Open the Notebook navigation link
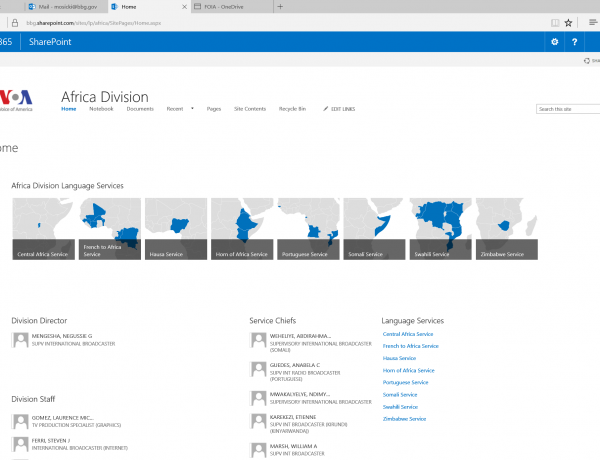The height and width of the screenshot is (460, 600). [101, 109]
